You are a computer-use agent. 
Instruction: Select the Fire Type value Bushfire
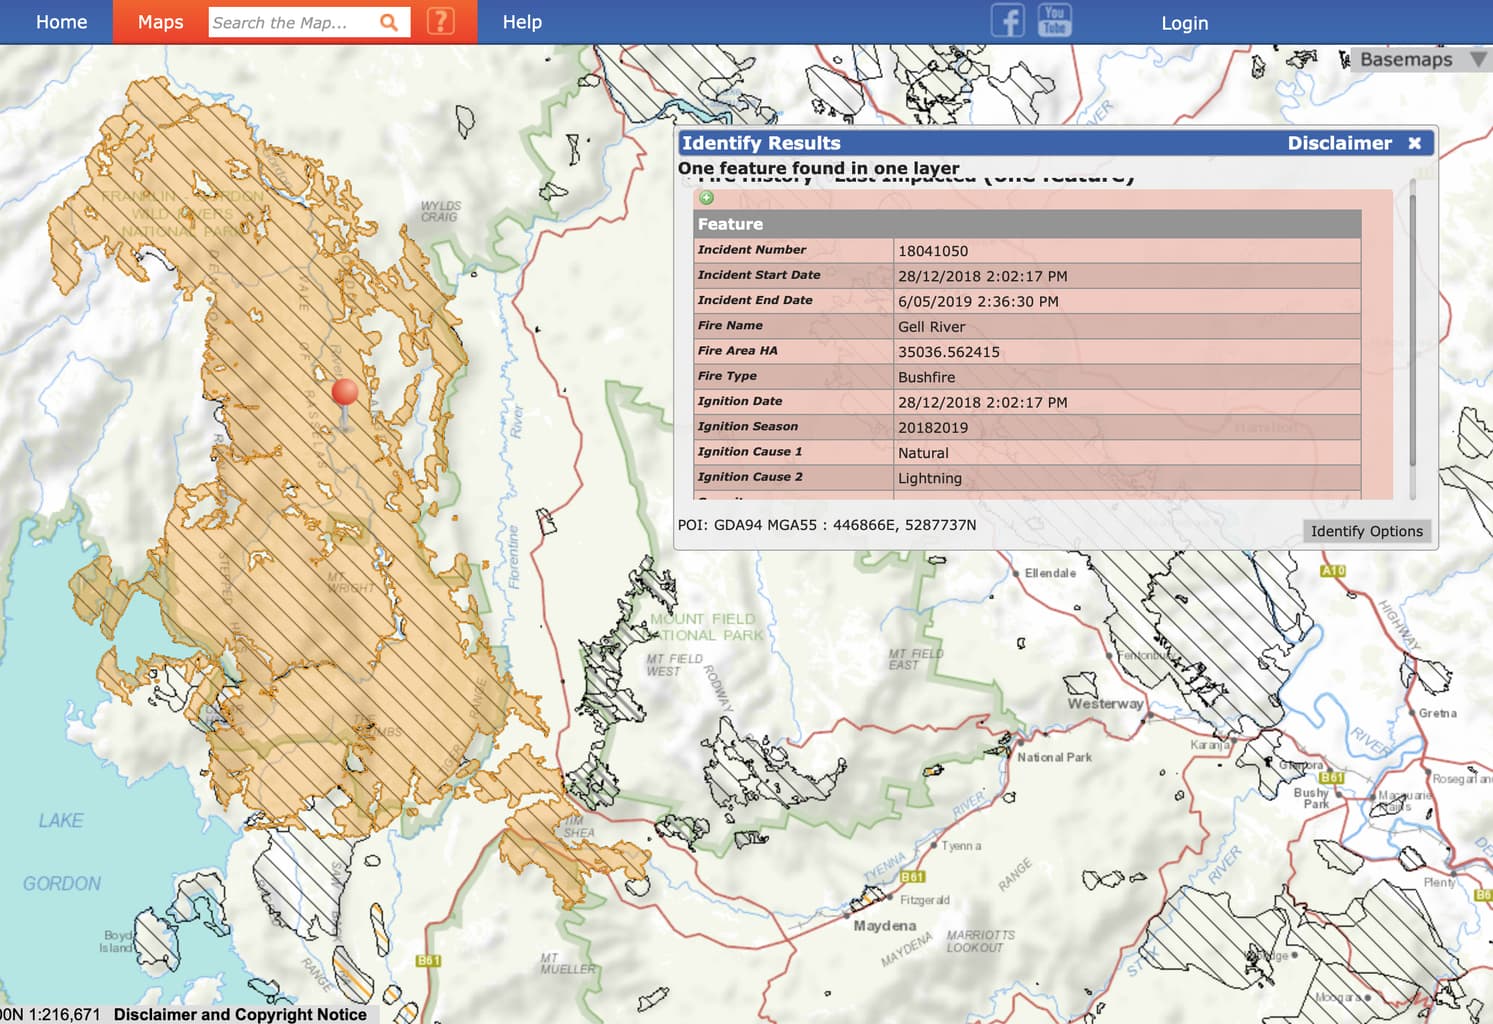coord(926,377)
